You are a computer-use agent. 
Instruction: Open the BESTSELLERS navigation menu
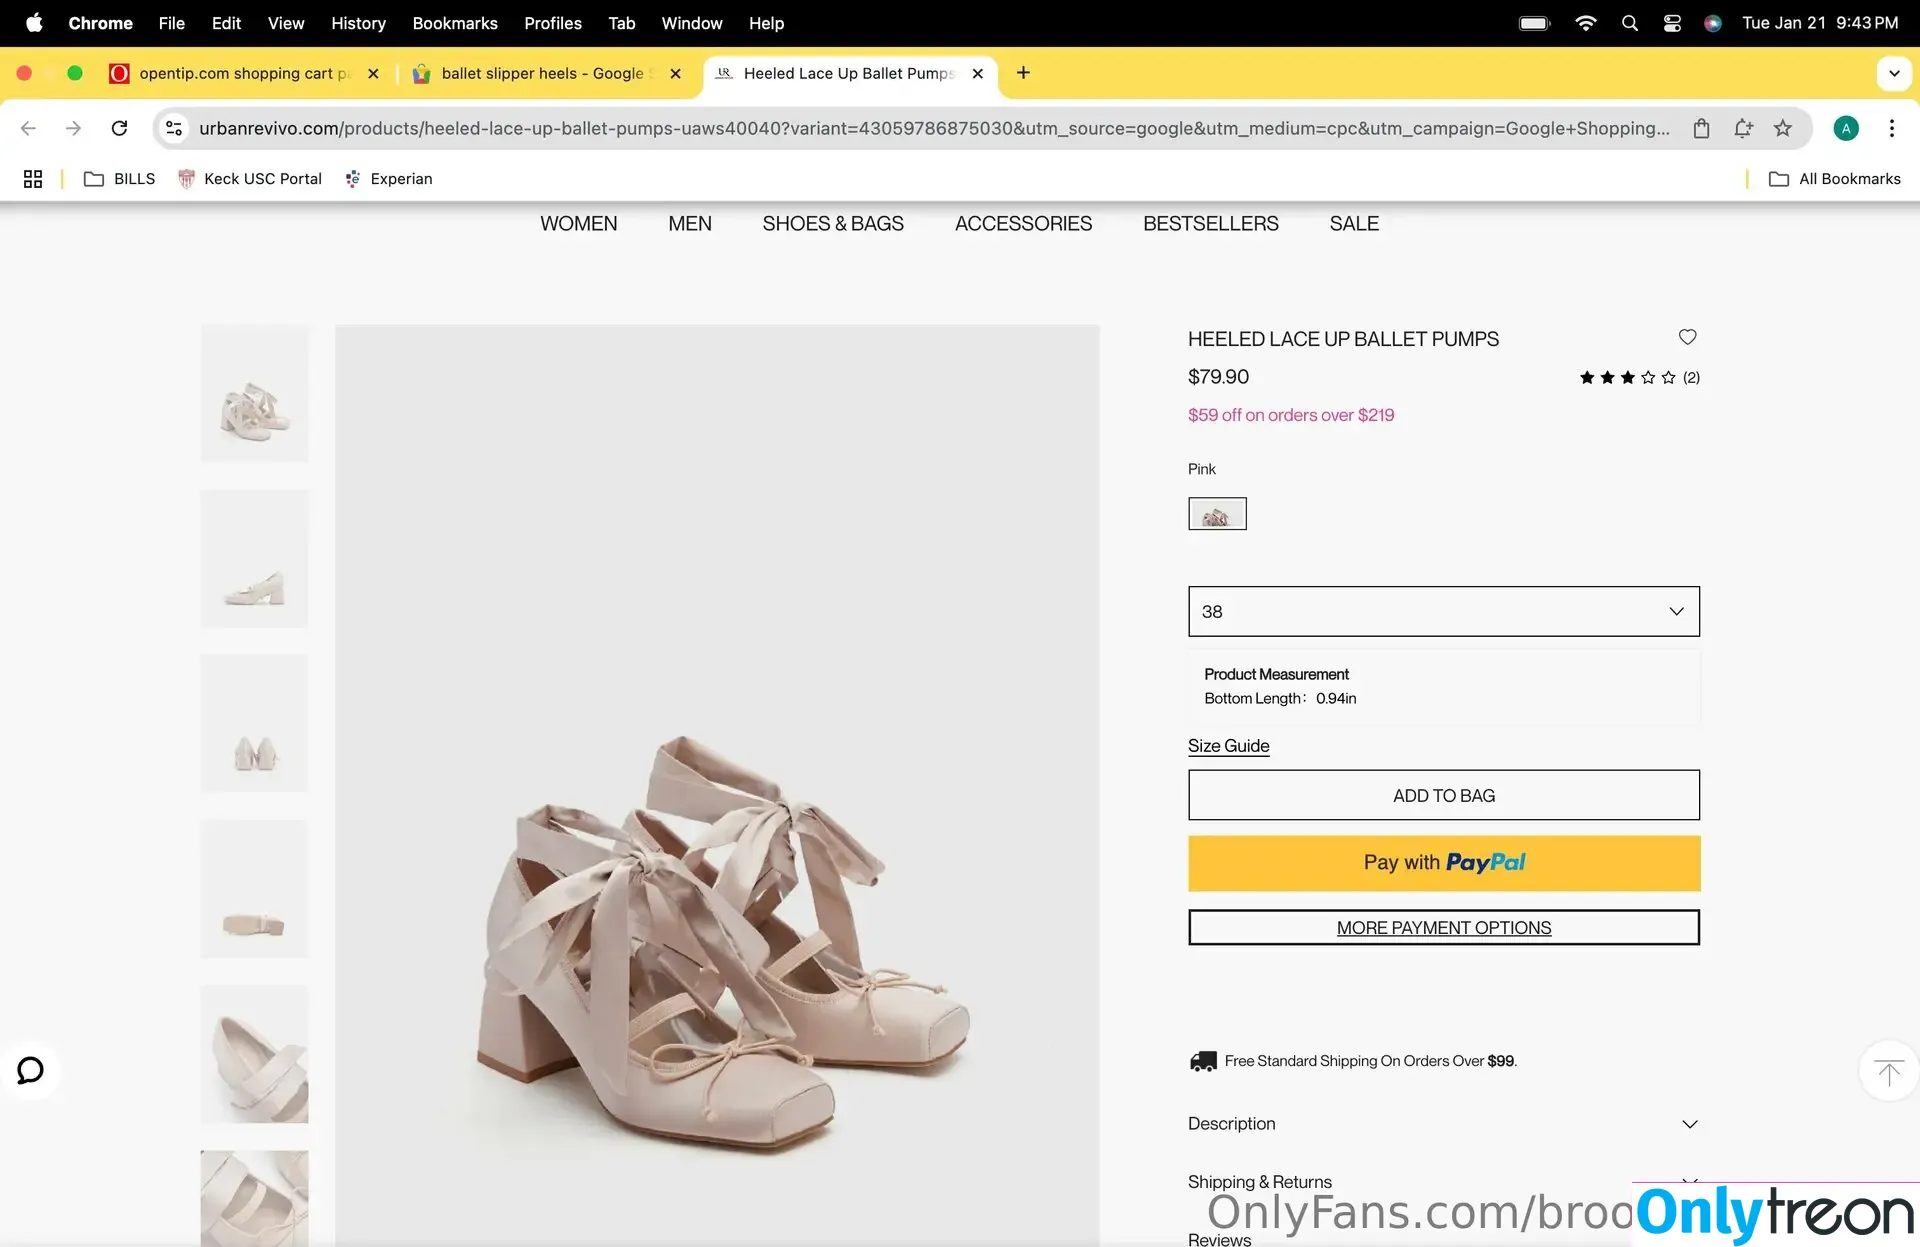[x=1210, y=224]
